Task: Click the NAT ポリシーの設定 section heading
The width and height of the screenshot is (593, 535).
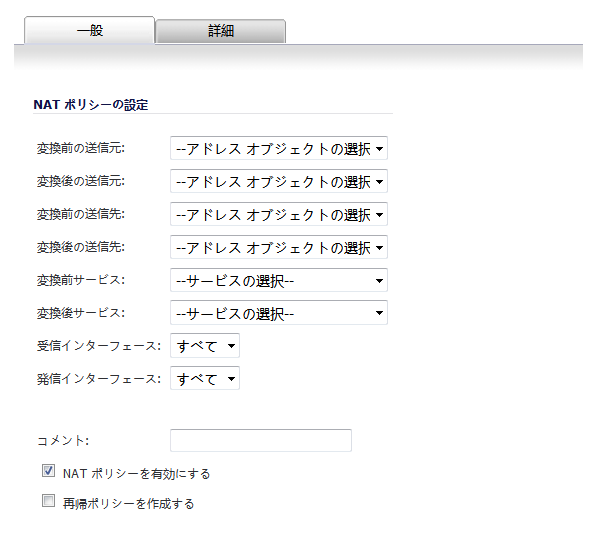Action: click(x=91, y=105)
